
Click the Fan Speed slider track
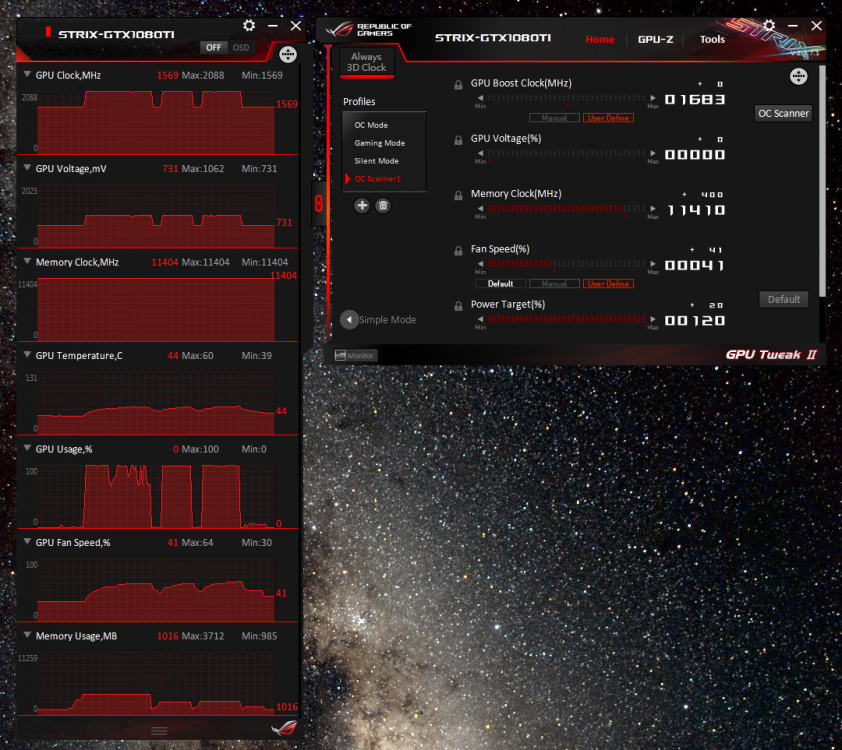coord(567,264)
